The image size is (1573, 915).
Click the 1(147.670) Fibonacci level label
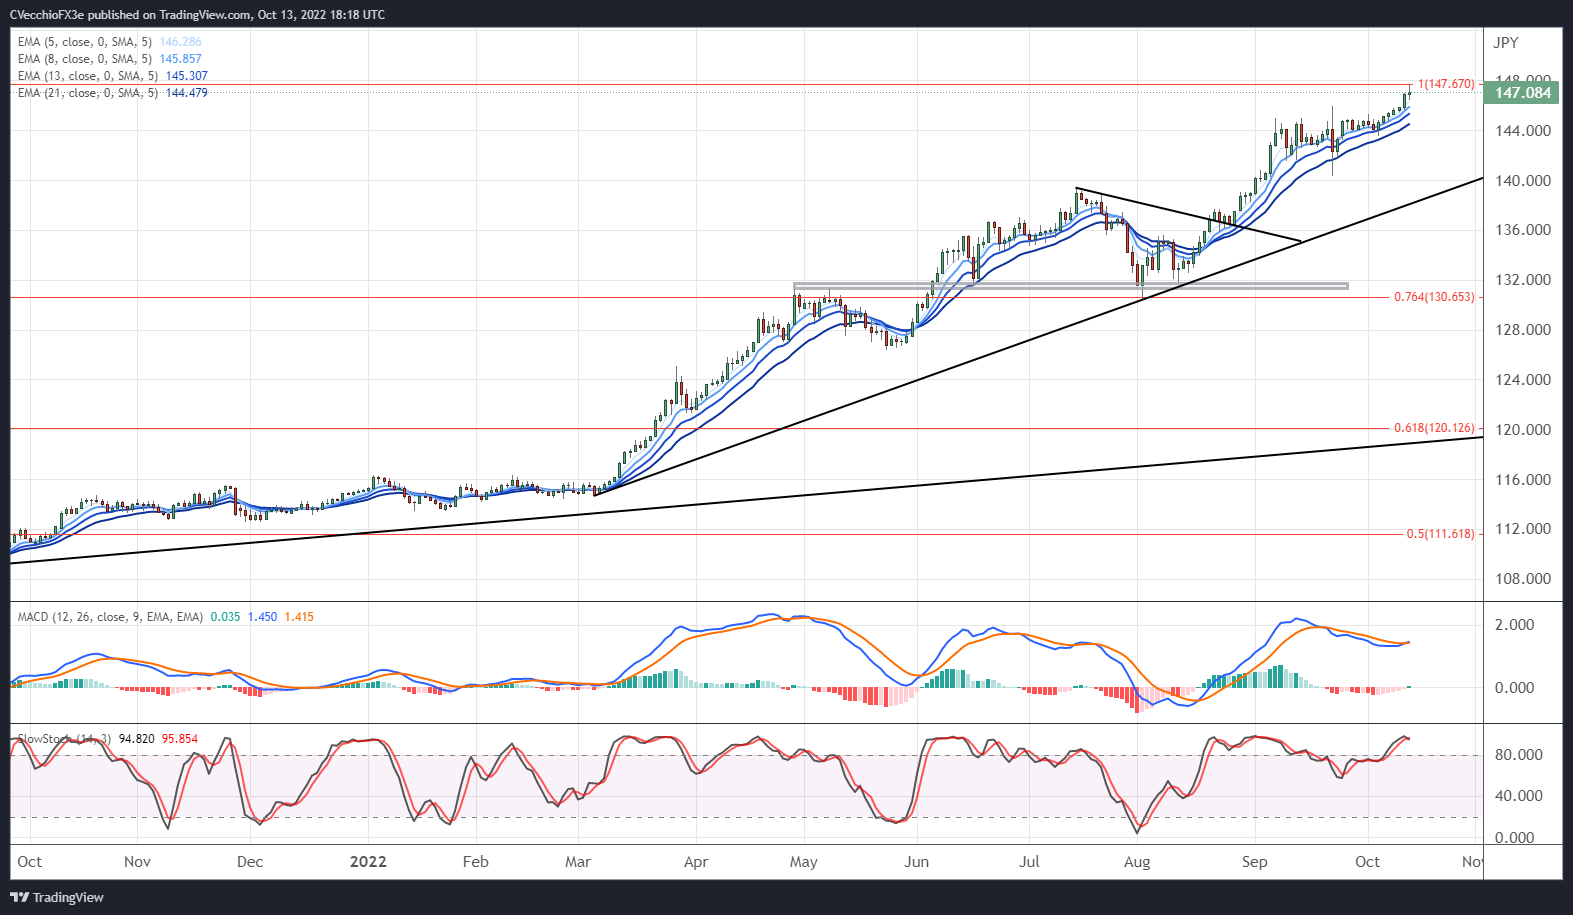[1446, 84]
